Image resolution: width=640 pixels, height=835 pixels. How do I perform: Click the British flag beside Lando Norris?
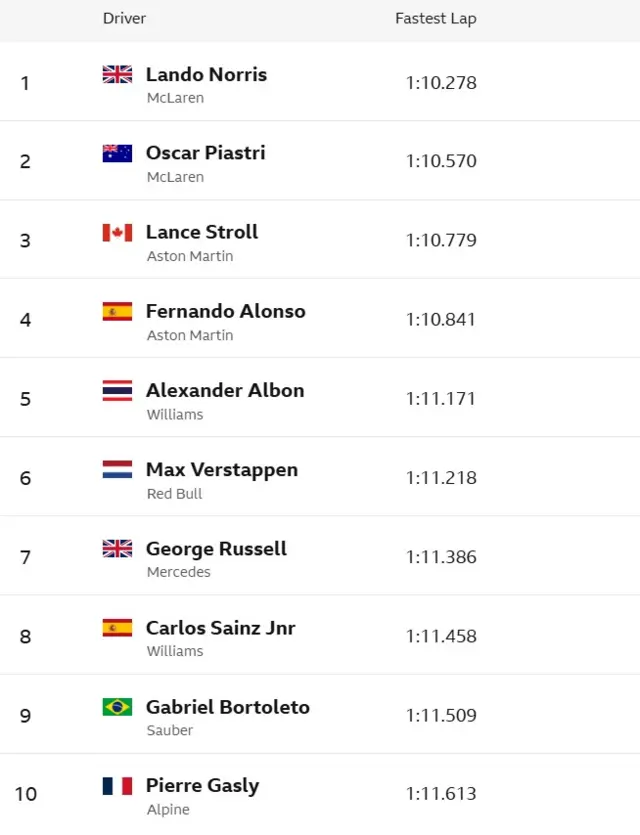117,74
